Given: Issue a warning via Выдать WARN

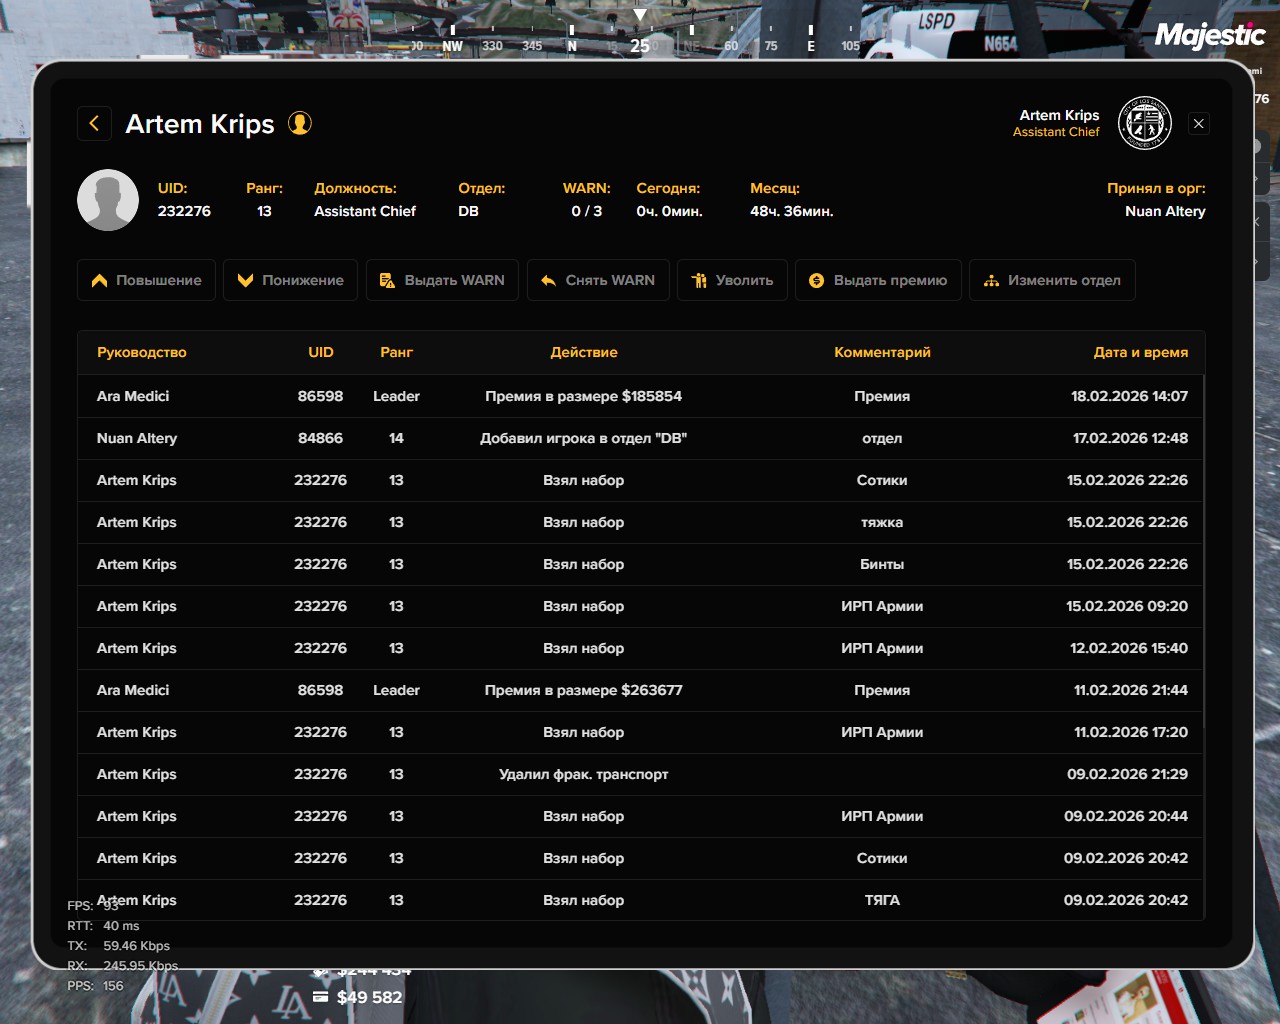Looking at the screenshot, I should 442,280.
